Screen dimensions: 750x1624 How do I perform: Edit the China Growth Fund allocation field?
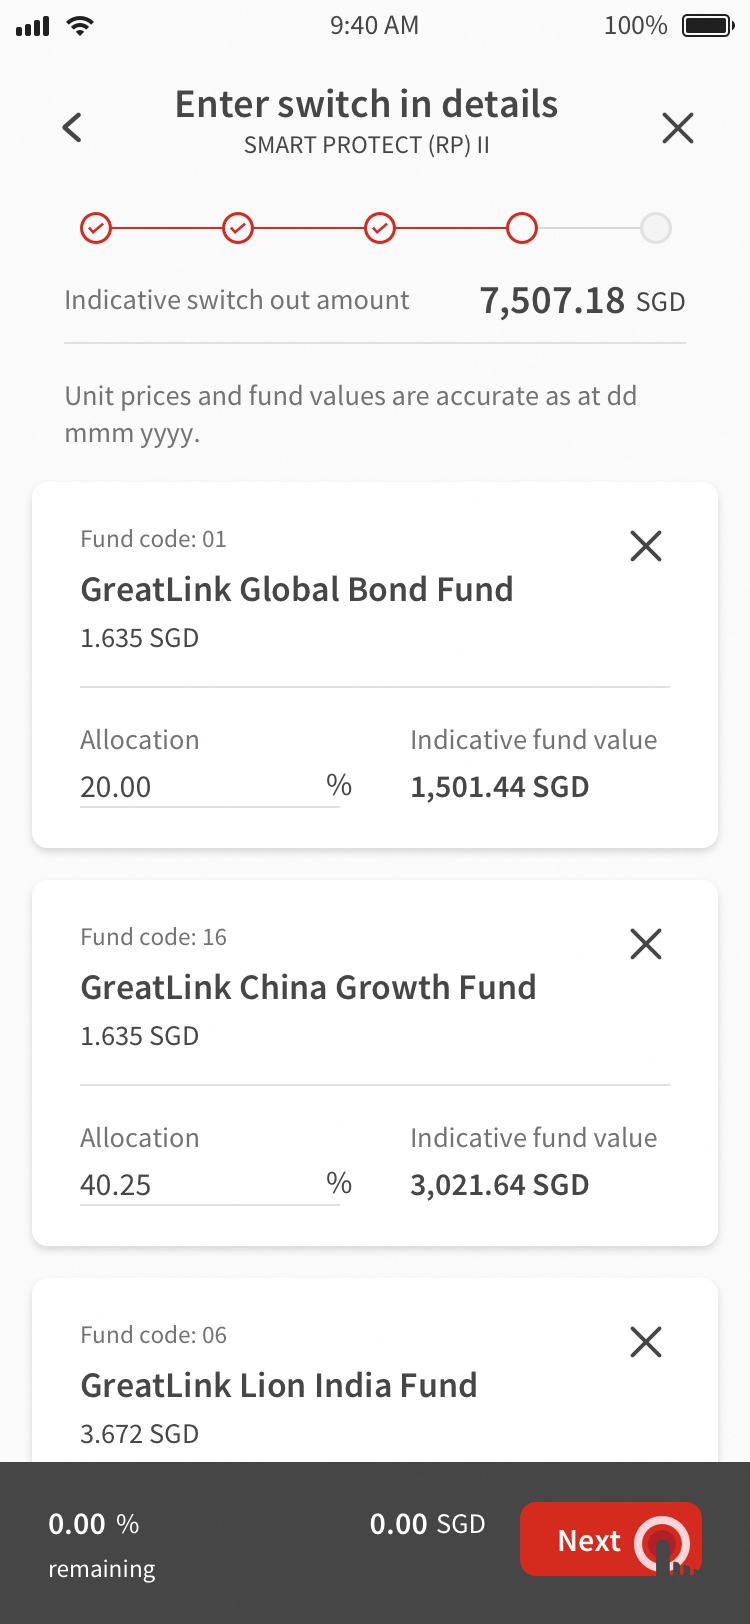tap(200, 1185)
